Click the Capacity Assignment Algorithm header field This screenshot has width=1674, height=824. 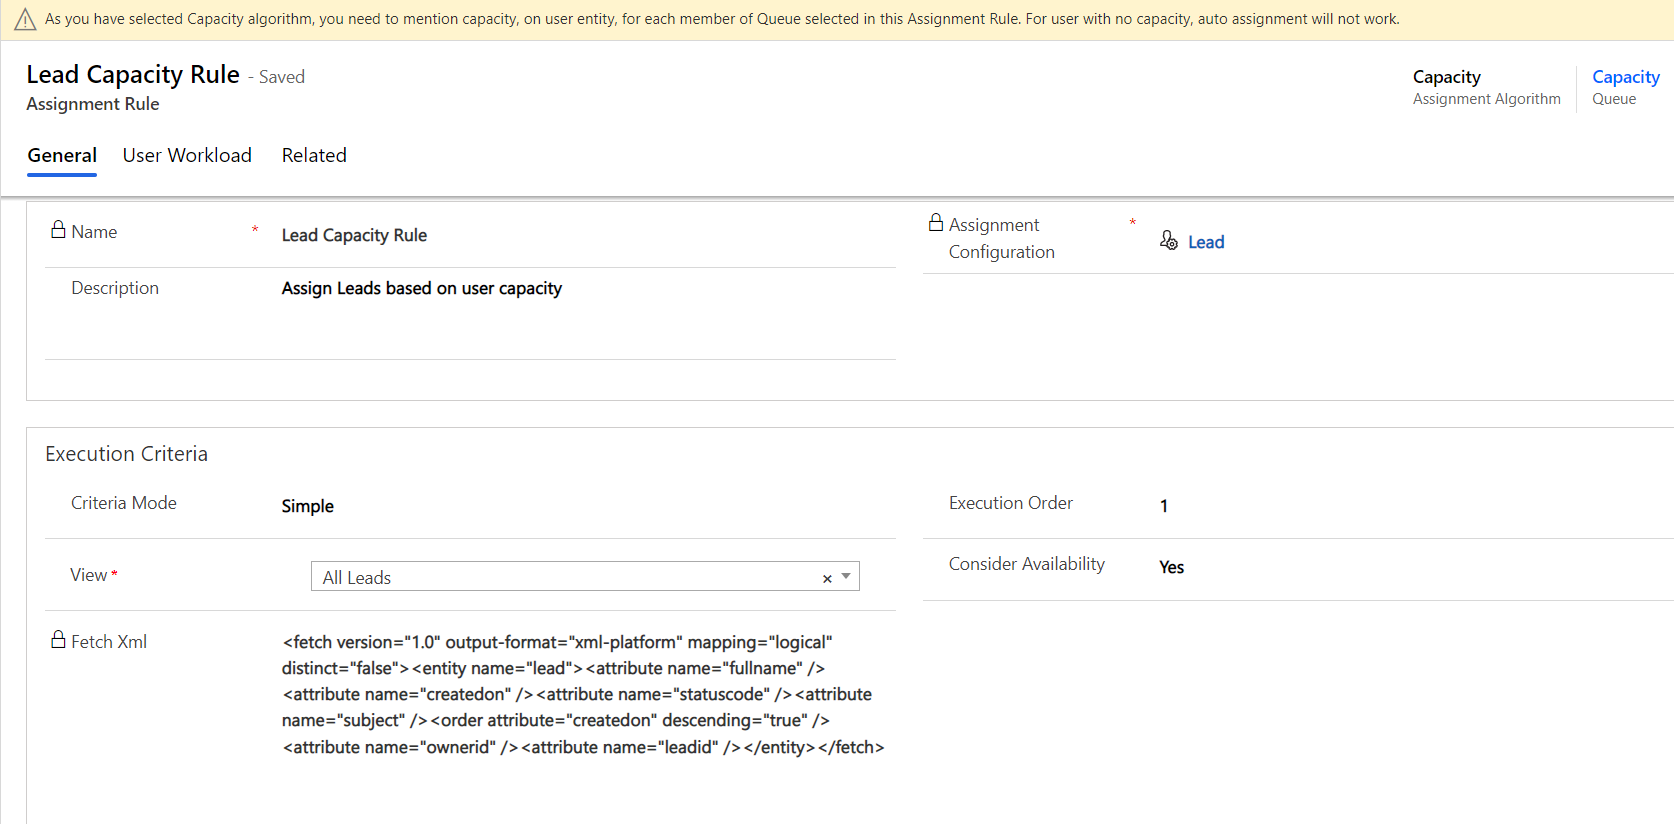[1446, 78]
